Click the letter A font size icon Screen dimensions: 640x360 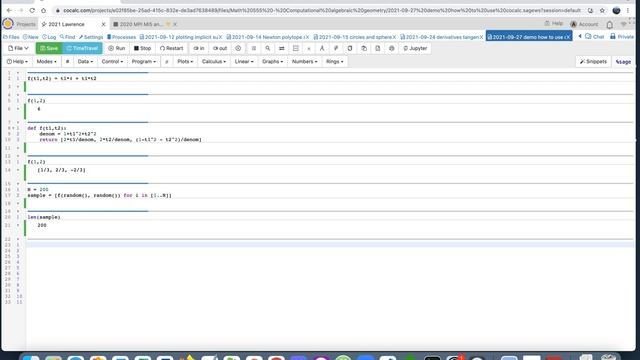(x=322, y=48)
